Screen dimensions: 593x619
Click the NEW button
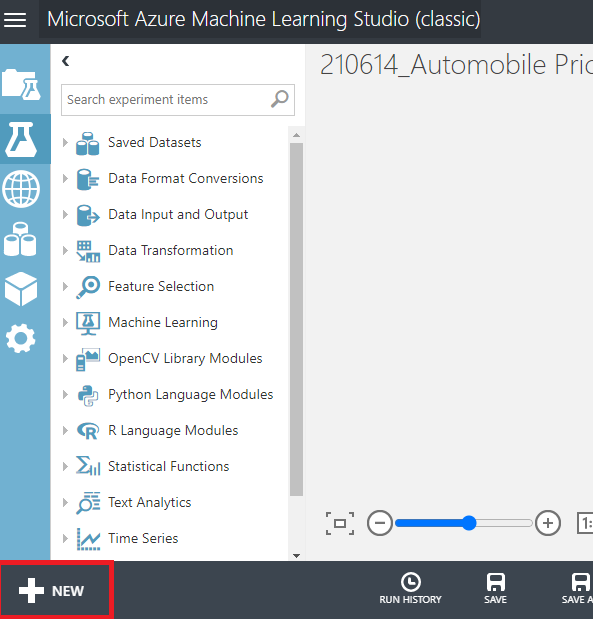56,591
